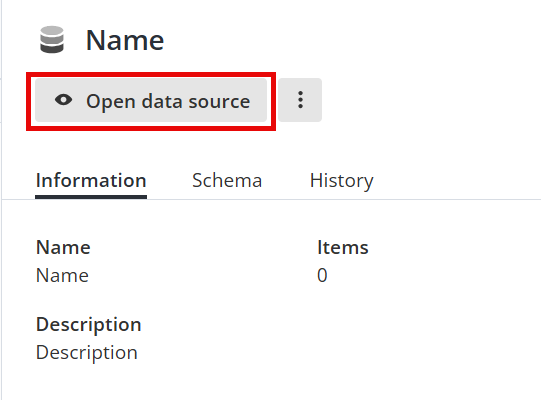Screen dimensions: 541x400
Task: Switch to the Schema tab
Action: click(227, 181)
